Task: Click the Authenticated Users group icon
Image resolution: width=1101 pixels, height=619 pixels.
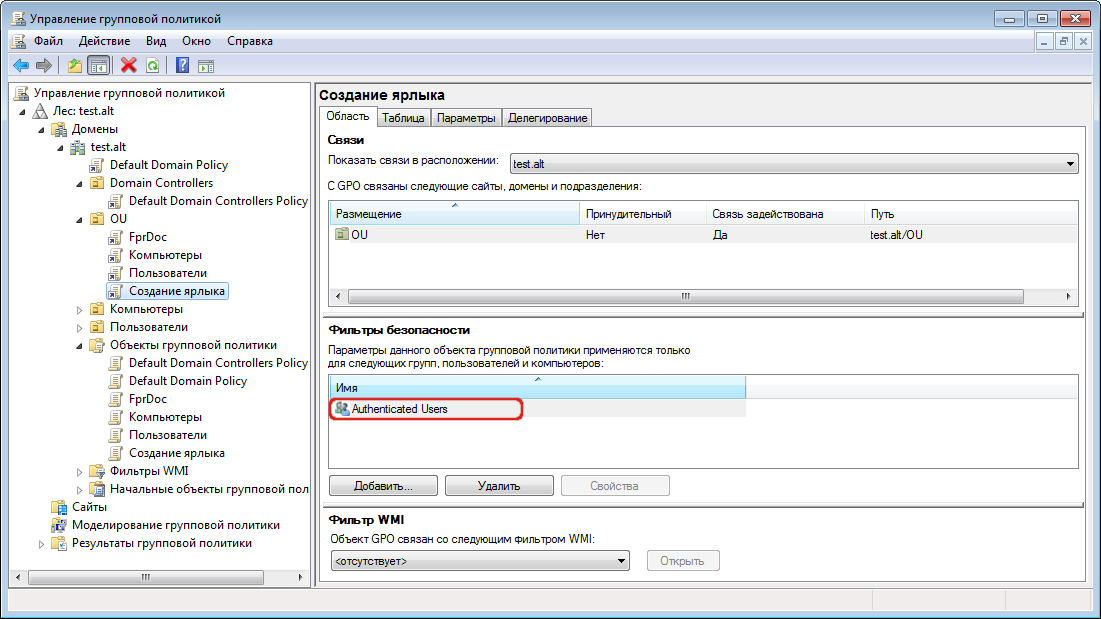Action: 342,408
